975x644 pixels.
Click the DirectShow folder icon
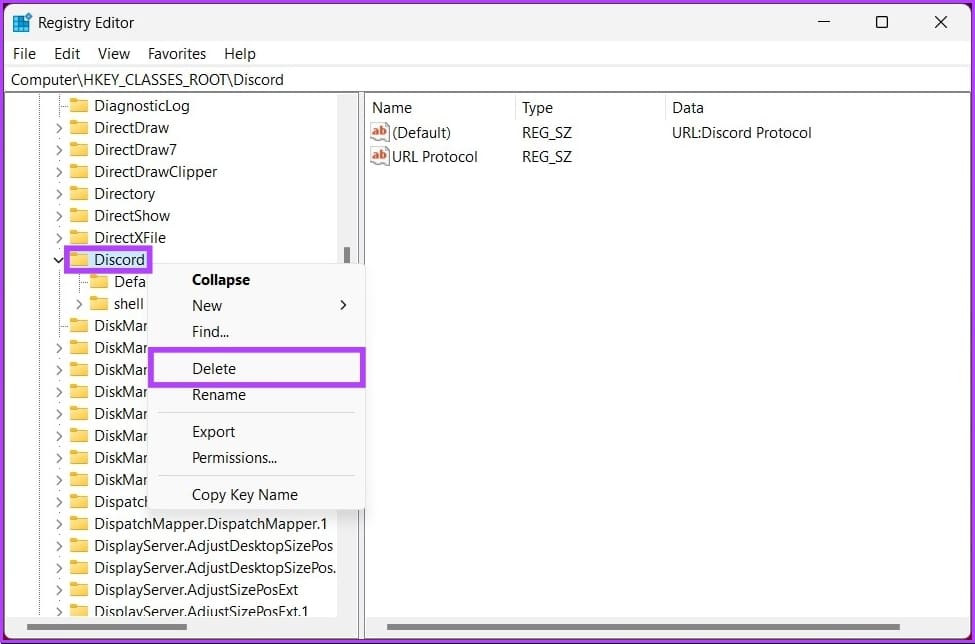coord(79,216)
